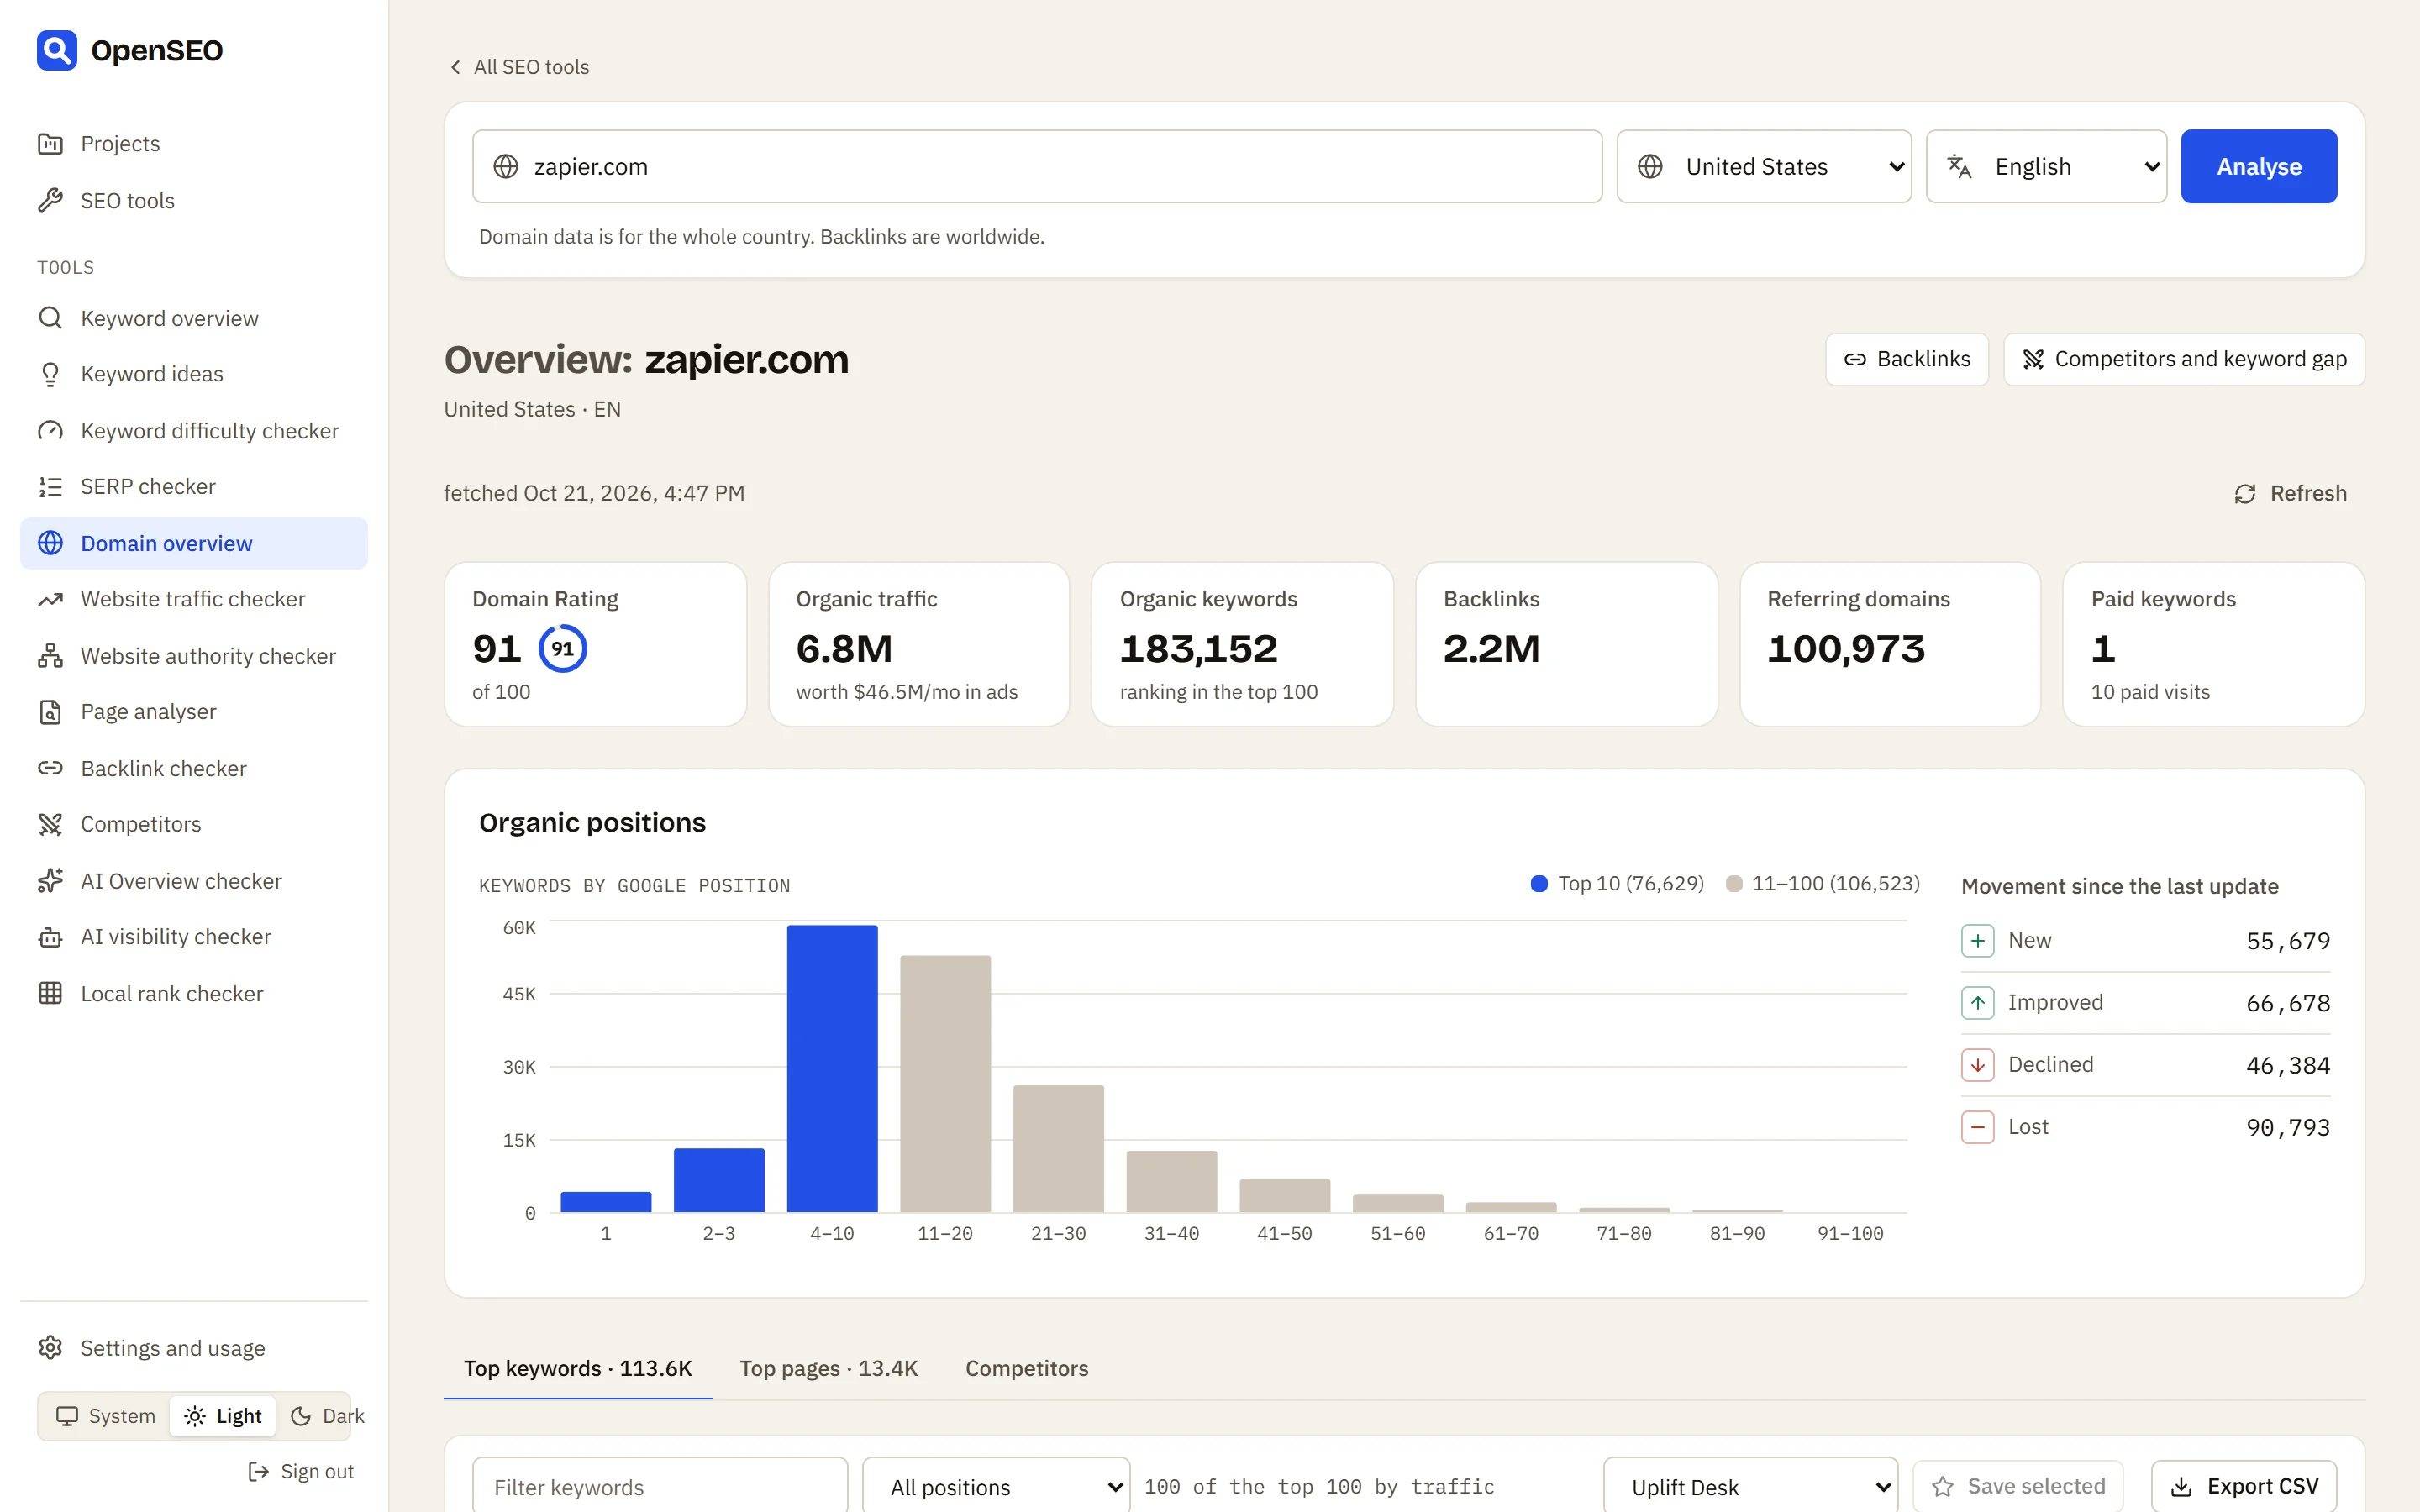Open AI visibility checker
The width and height of the screenshot is (2420, 1512).
point(193,937)
